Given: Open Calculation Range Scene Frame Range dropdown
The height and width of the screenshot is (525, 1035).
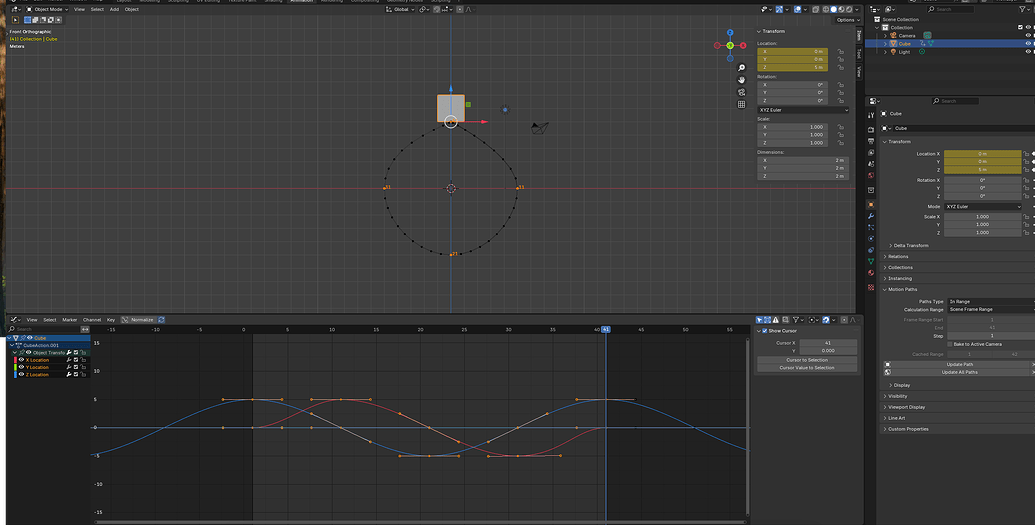Looking at the screenshot, I should 990,309.
